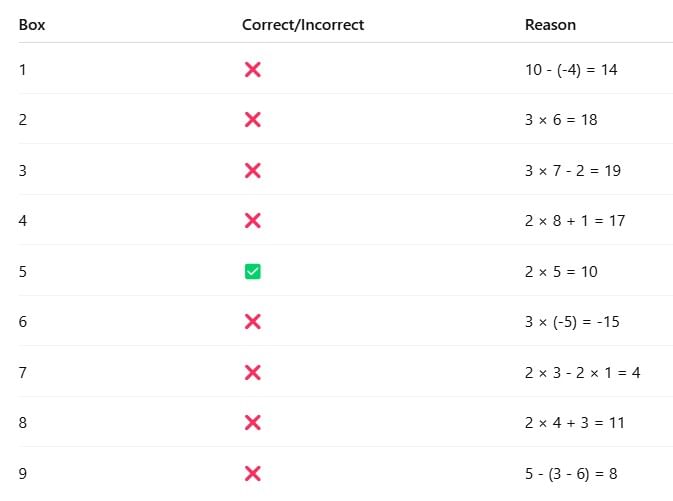Click the "Correct/Incorrect" column header
Screen dimensions: 673x501
coord(303,25)
